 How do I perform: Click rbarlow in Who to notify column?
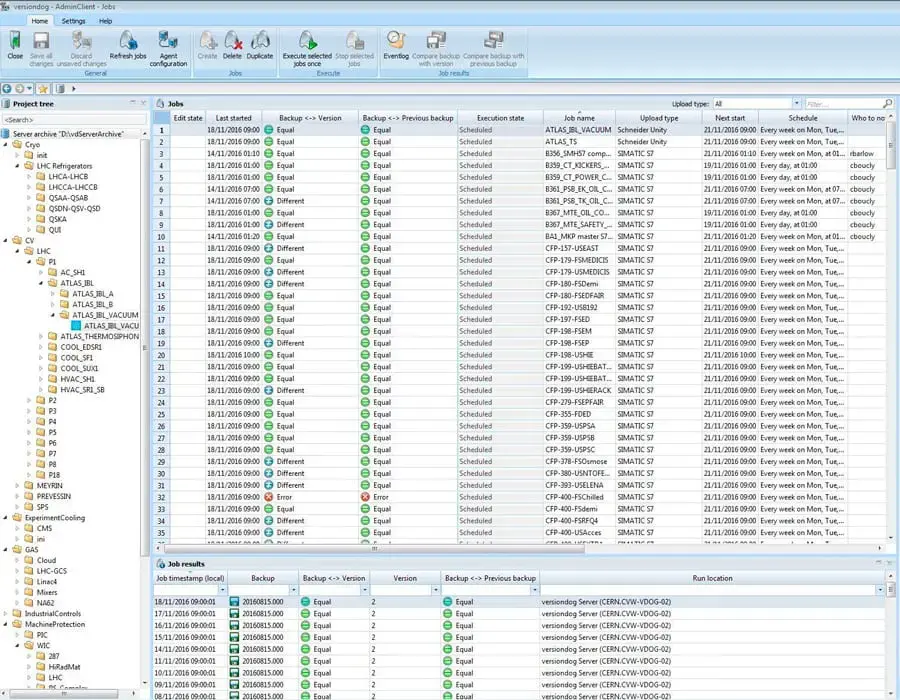(862, 154)
